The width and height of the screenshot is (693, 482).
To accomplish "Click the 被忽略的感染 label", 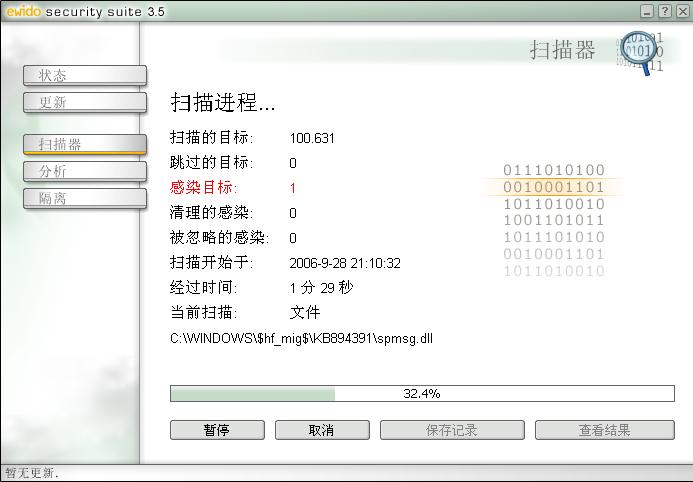I will coord(219,238).
